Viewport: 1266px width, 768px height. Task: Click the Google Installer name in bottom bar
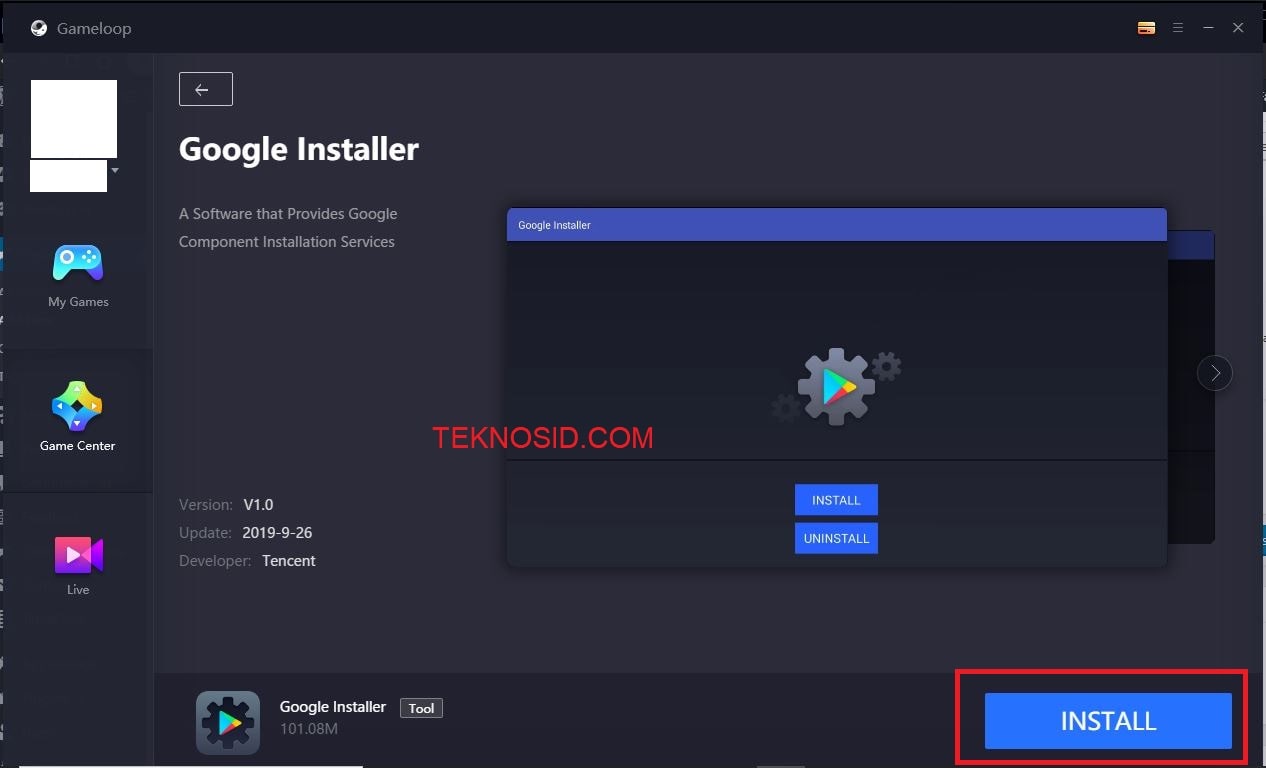[x=333, y=707]
